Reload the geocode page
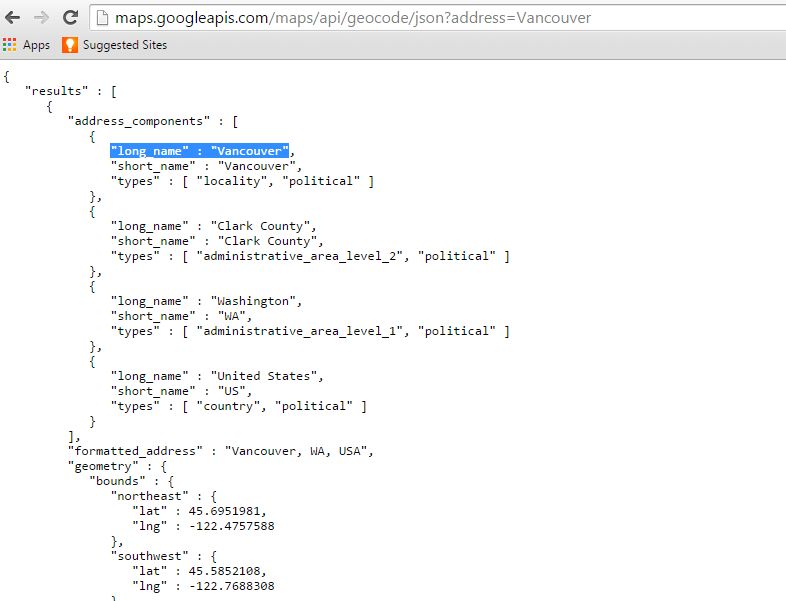The height and width of the screenshot is (601, 786). [70, 18]
